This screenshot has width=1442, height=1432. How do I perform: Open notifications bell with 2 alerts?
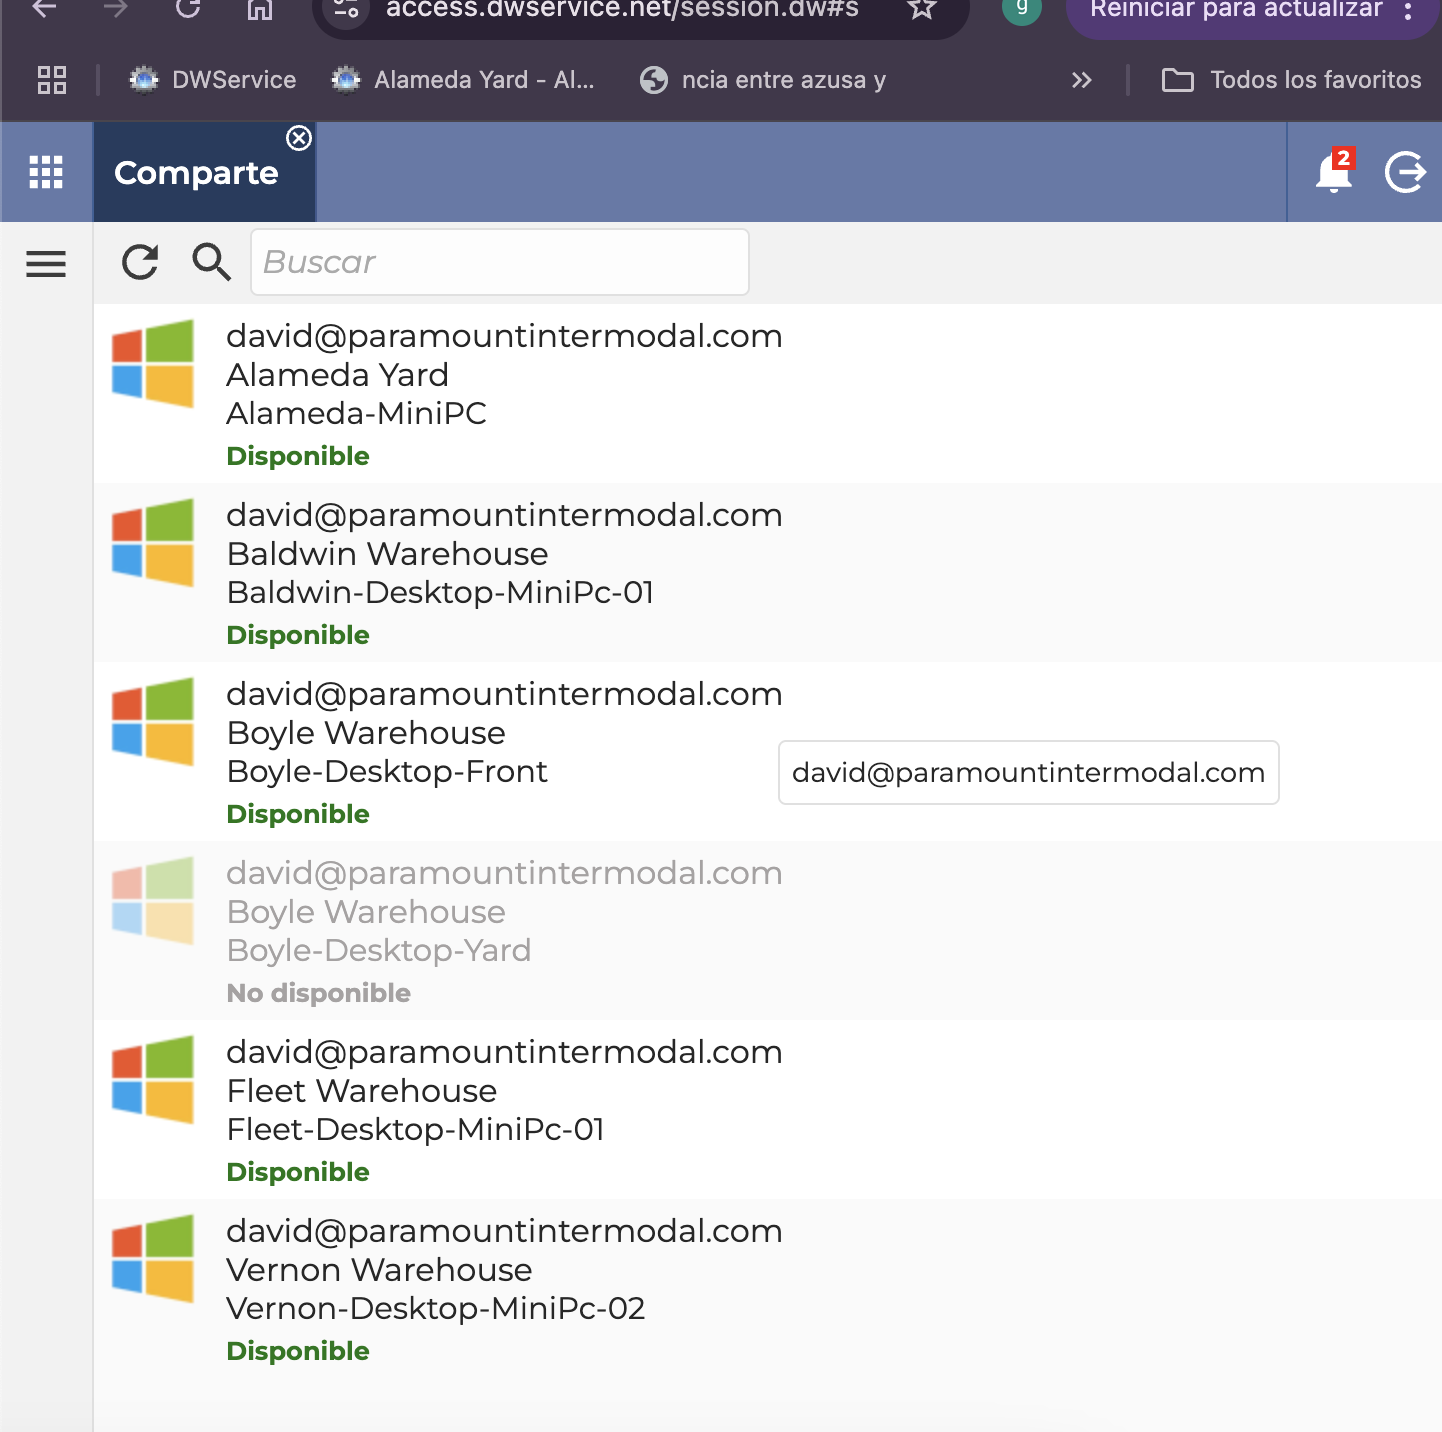click(x=1334, y=171)
